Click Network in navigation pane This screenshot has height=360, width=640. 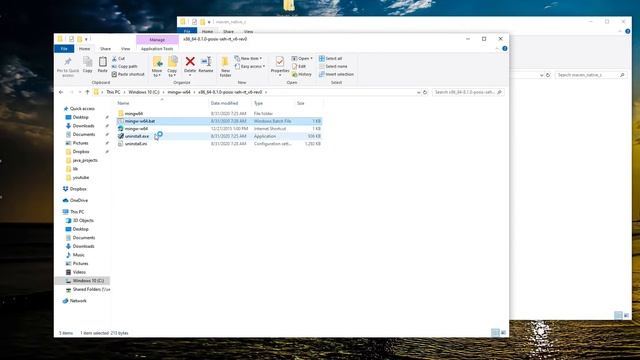point(78,301)
